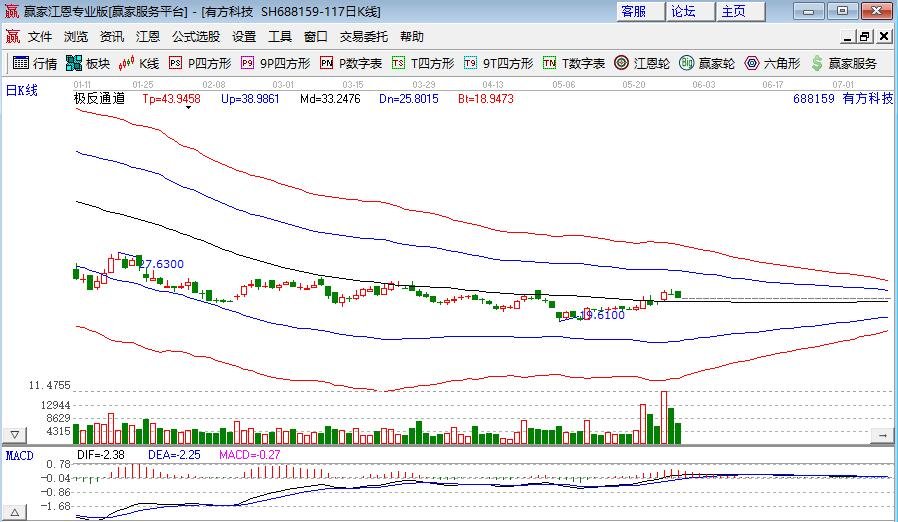Open the P数字表 tool
The width and height of the screenshot is (898, 522).
tap(350, 63)
